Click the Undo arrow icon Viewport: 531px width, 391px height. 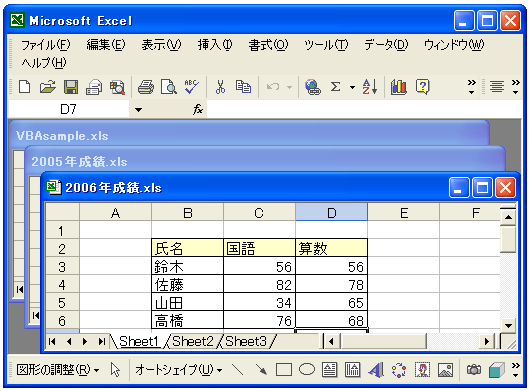(273, 87)
